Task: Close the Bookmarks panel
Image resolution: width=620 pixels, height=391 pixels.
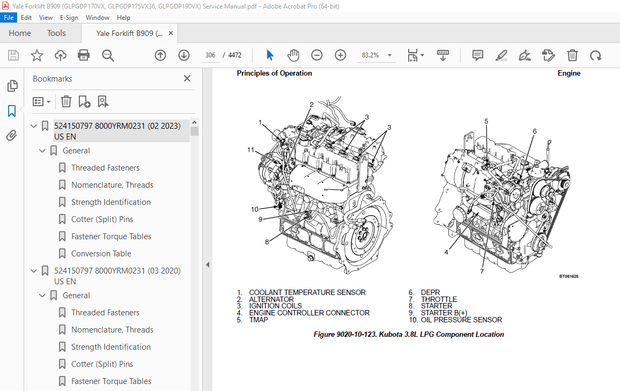Action: 187,78
